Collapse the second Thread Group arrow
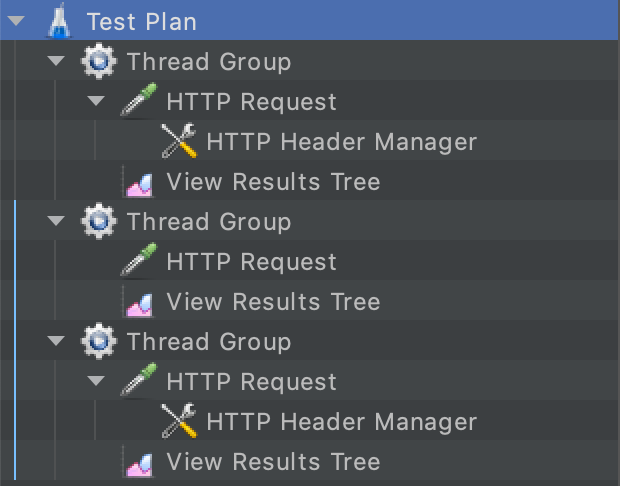The width and height of the screenshot is (620, 486). 56,222
